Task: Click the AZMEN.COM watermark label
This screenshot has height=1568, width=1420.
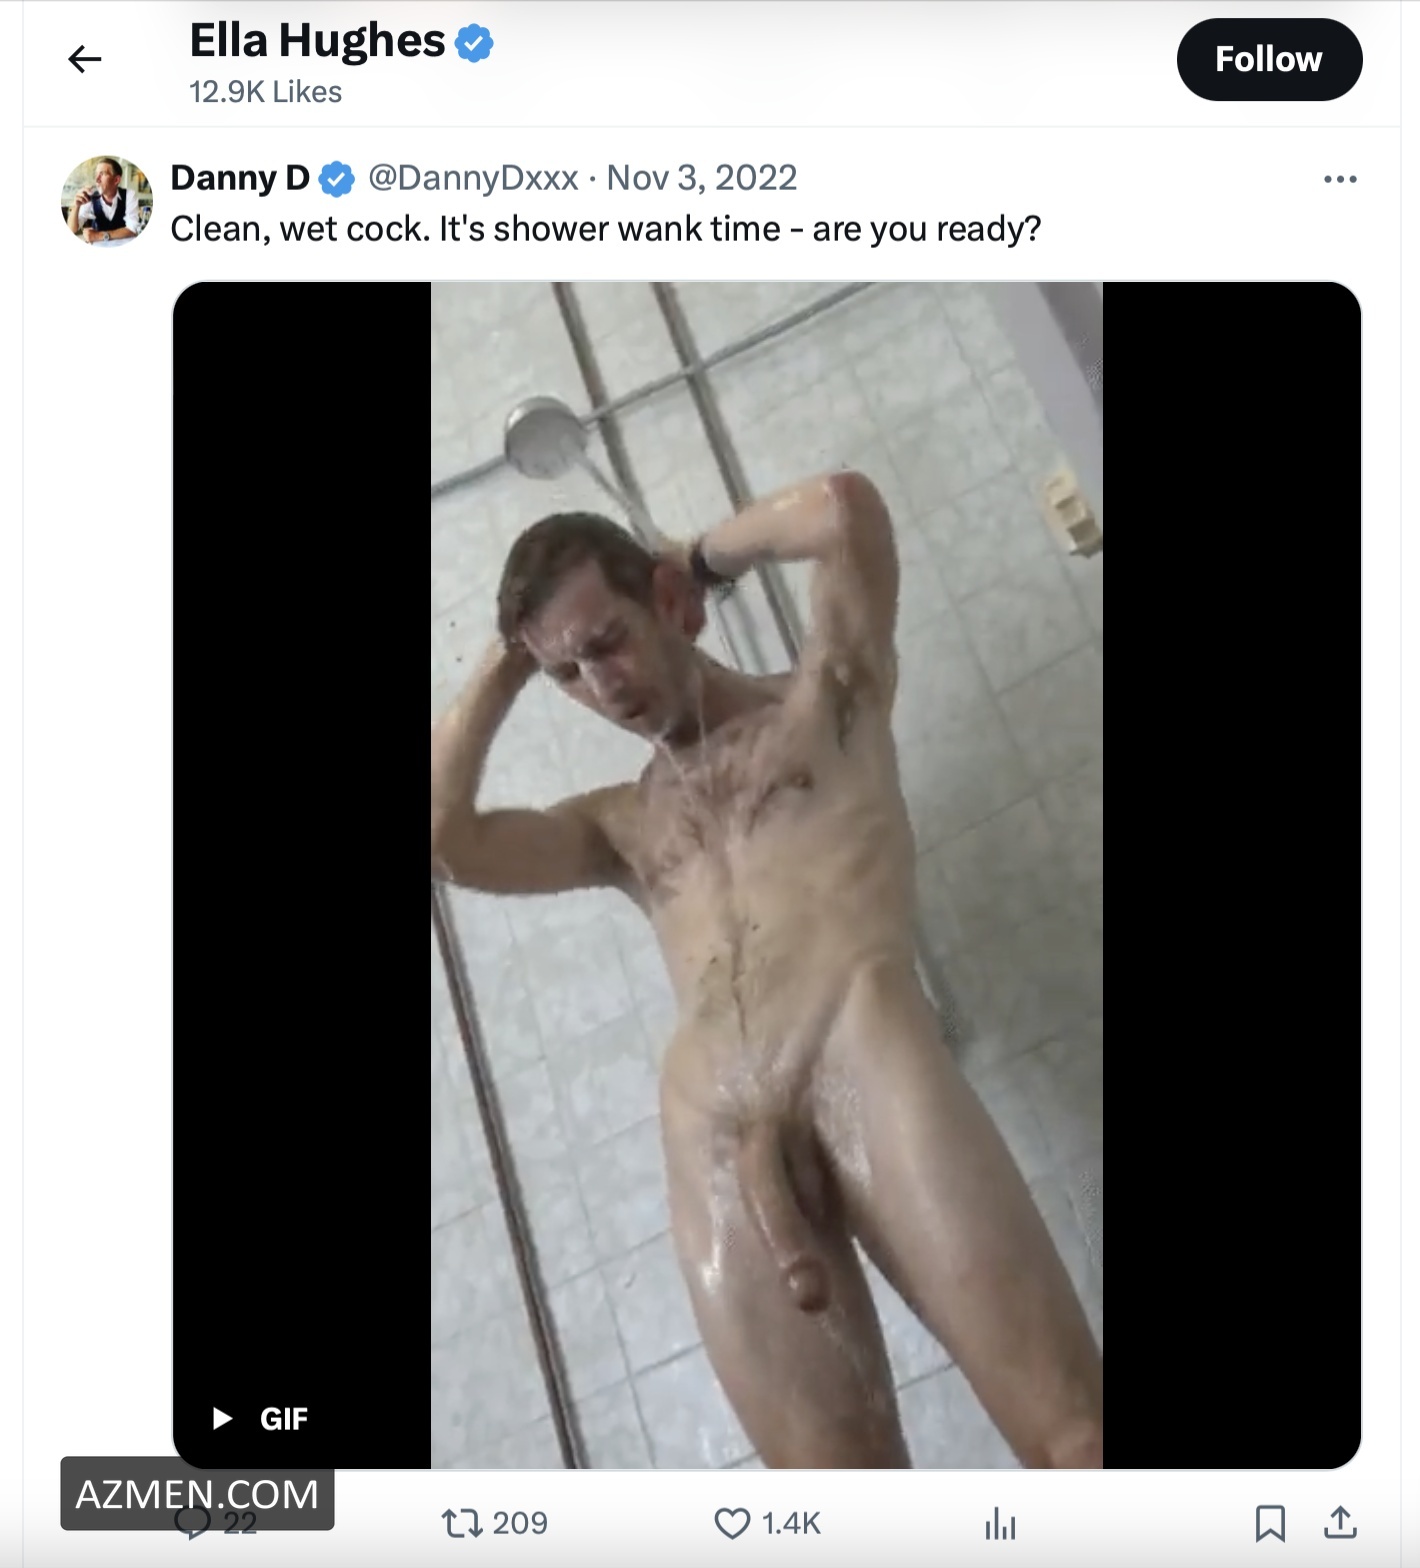Action: pyautogui.click(x=197, y=1494)
